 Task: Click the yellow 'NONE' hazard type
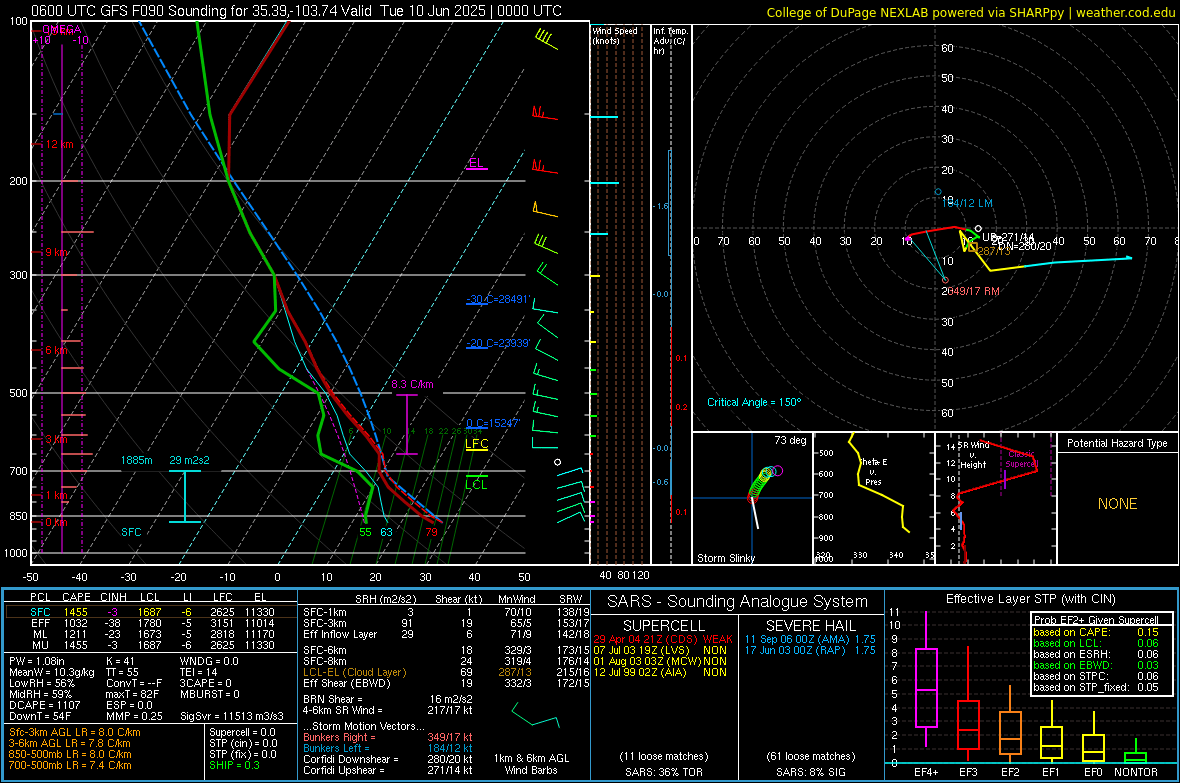tap(1117, 504)
